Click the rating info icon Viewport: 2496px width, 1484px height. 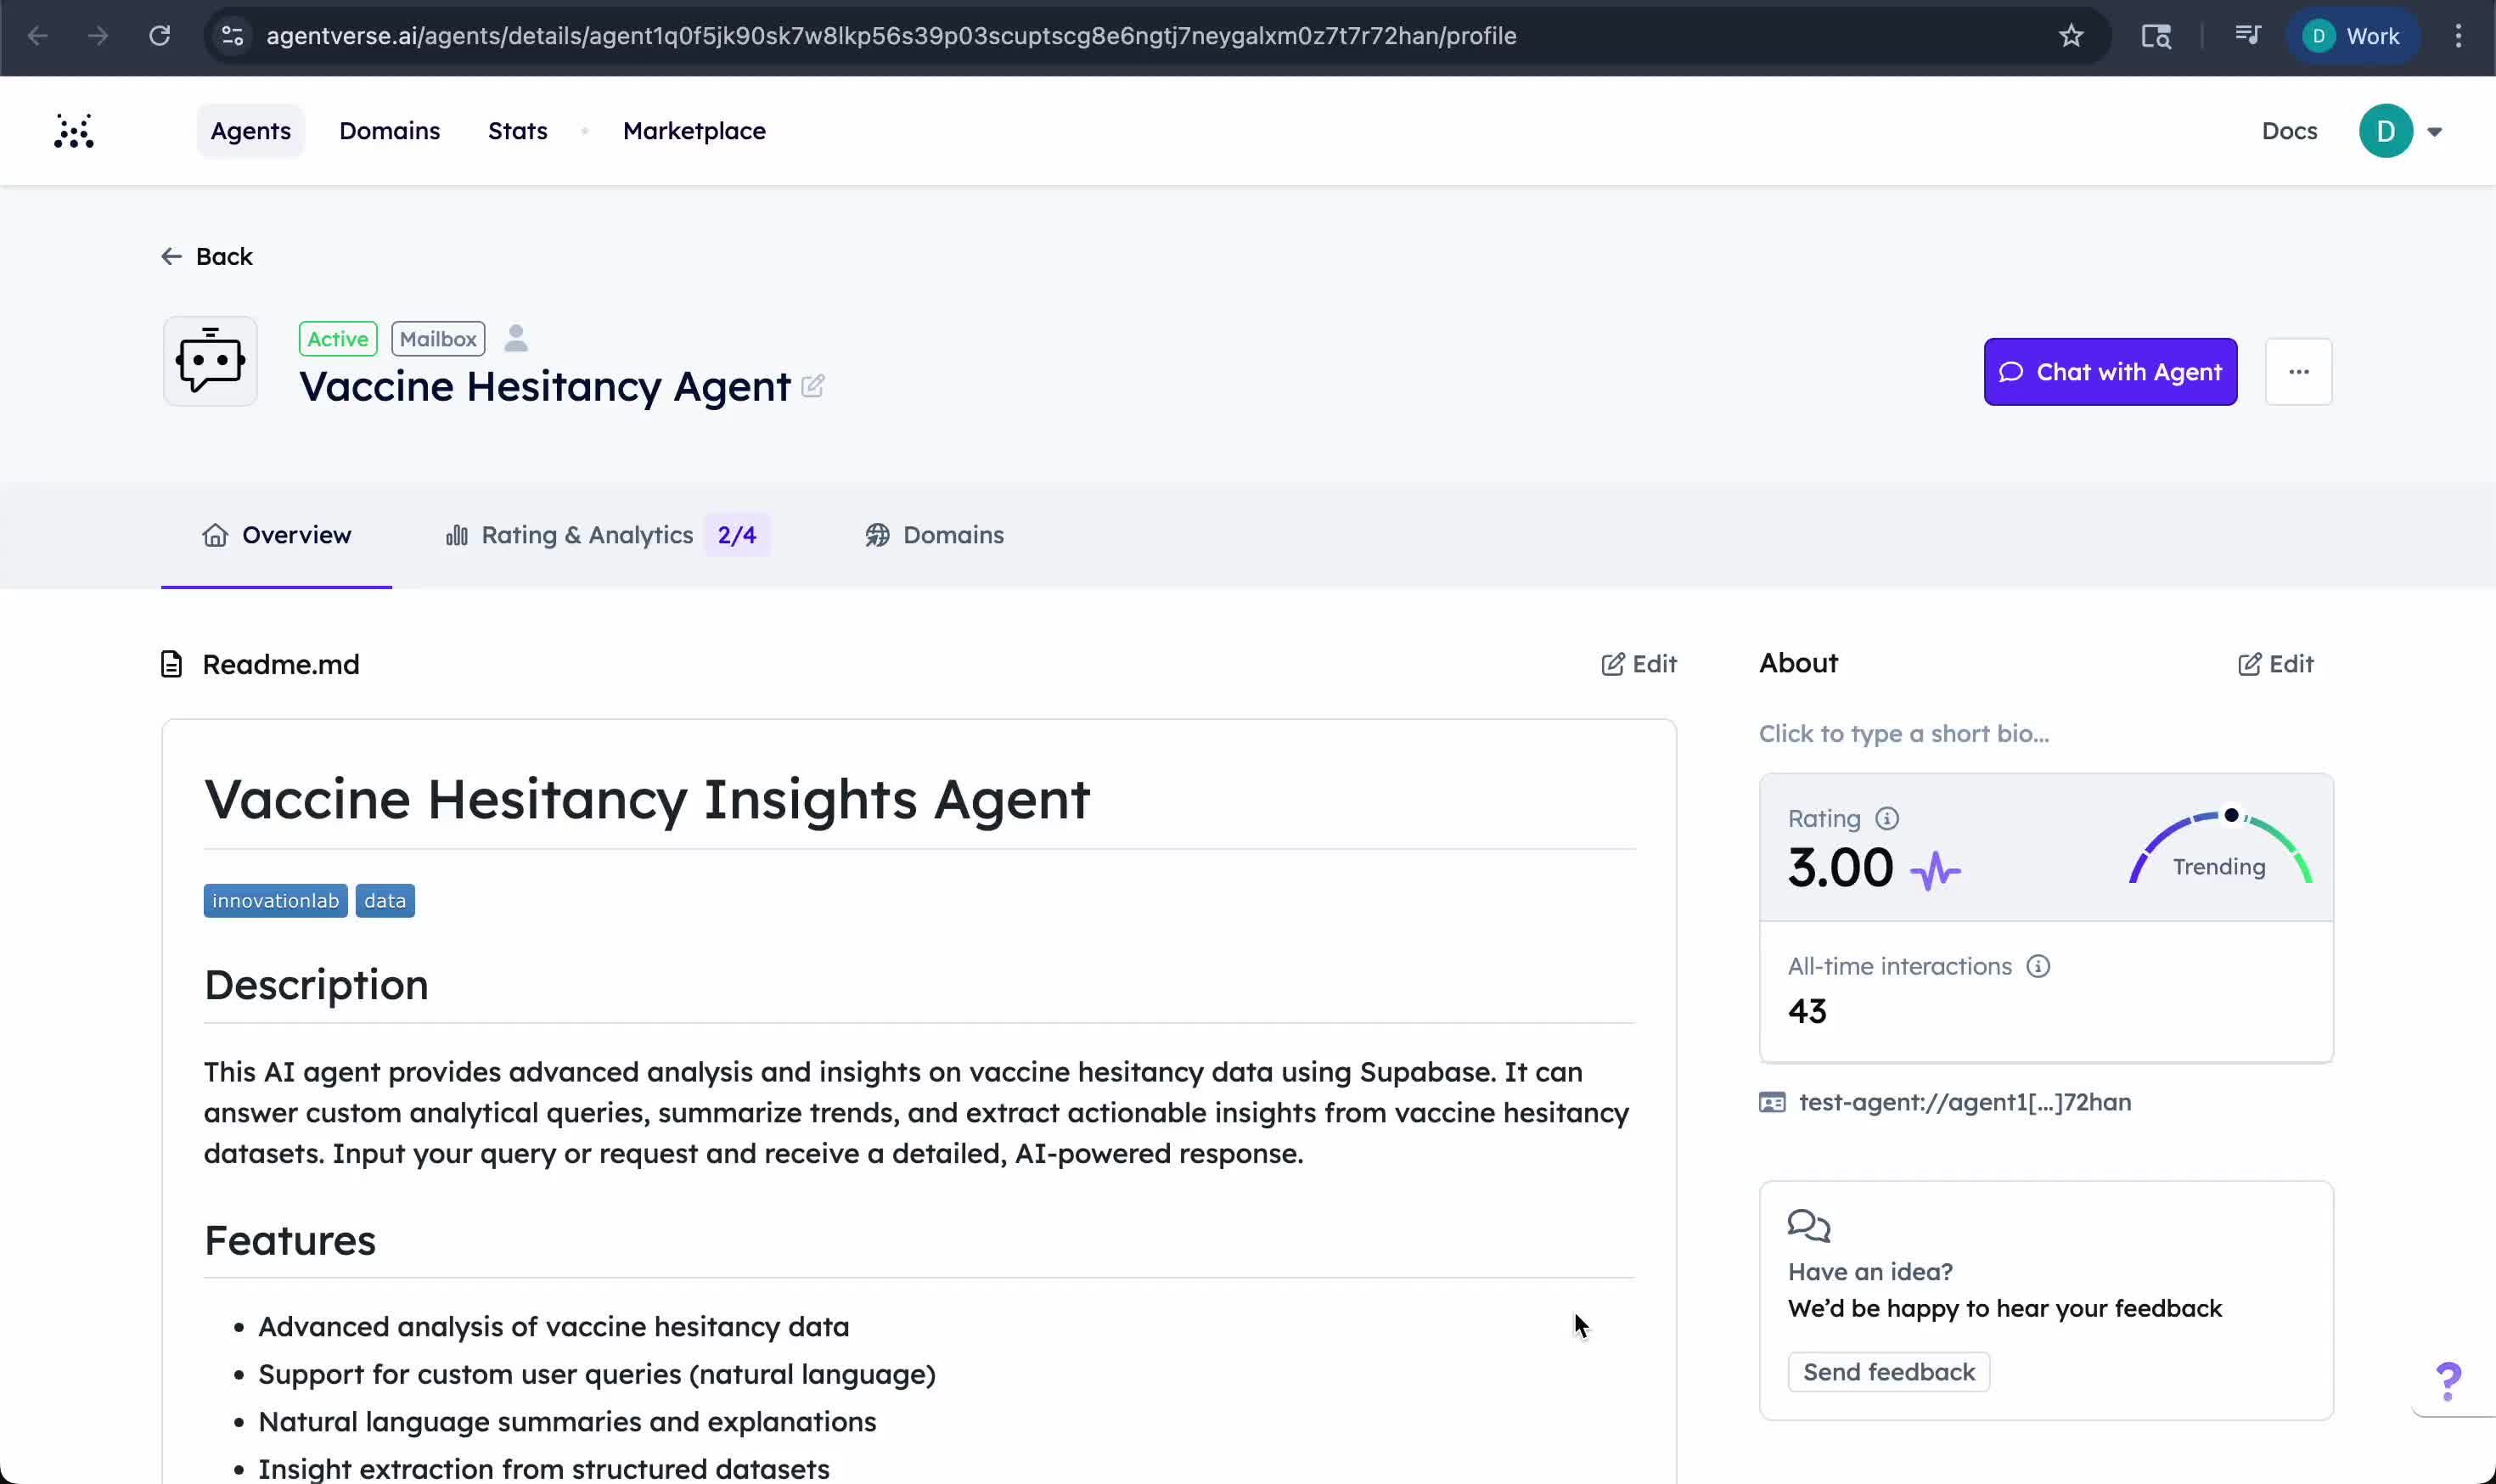pyautogui.click(x=1888, y=817)
